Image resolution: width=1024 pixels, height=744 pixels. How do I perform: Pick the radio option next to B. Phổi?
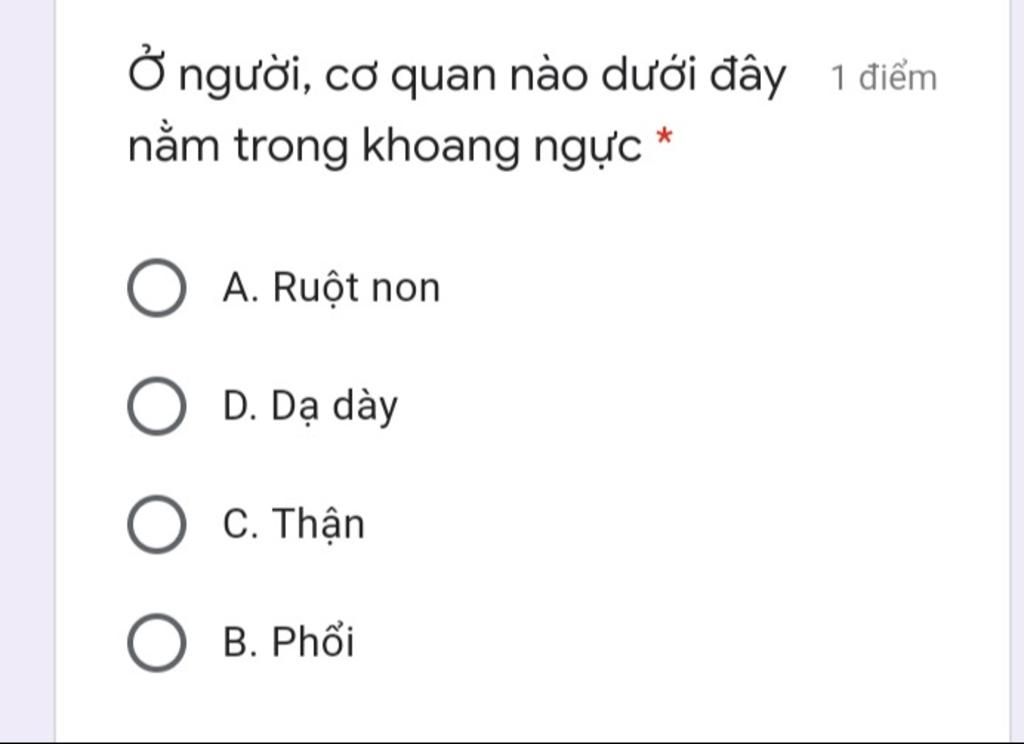click(157, 642)
